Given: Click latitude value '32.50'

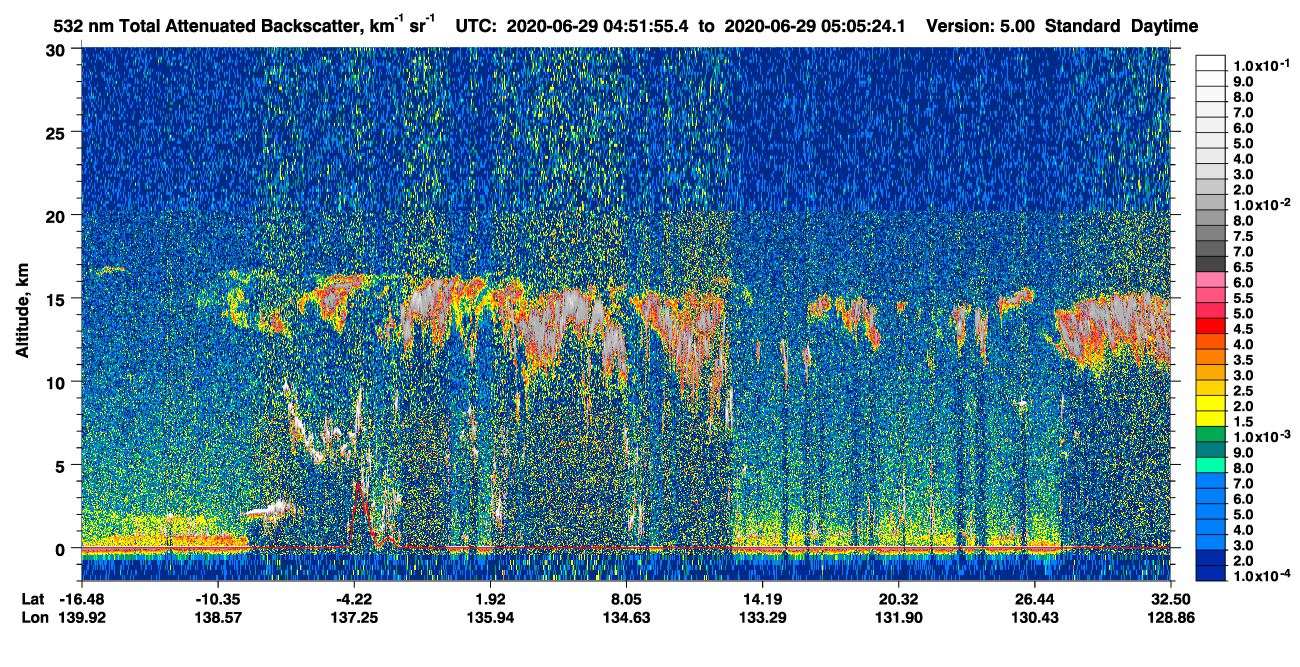Looking at the screenshot, I should pyautogui.click(x=1170, y=599).
